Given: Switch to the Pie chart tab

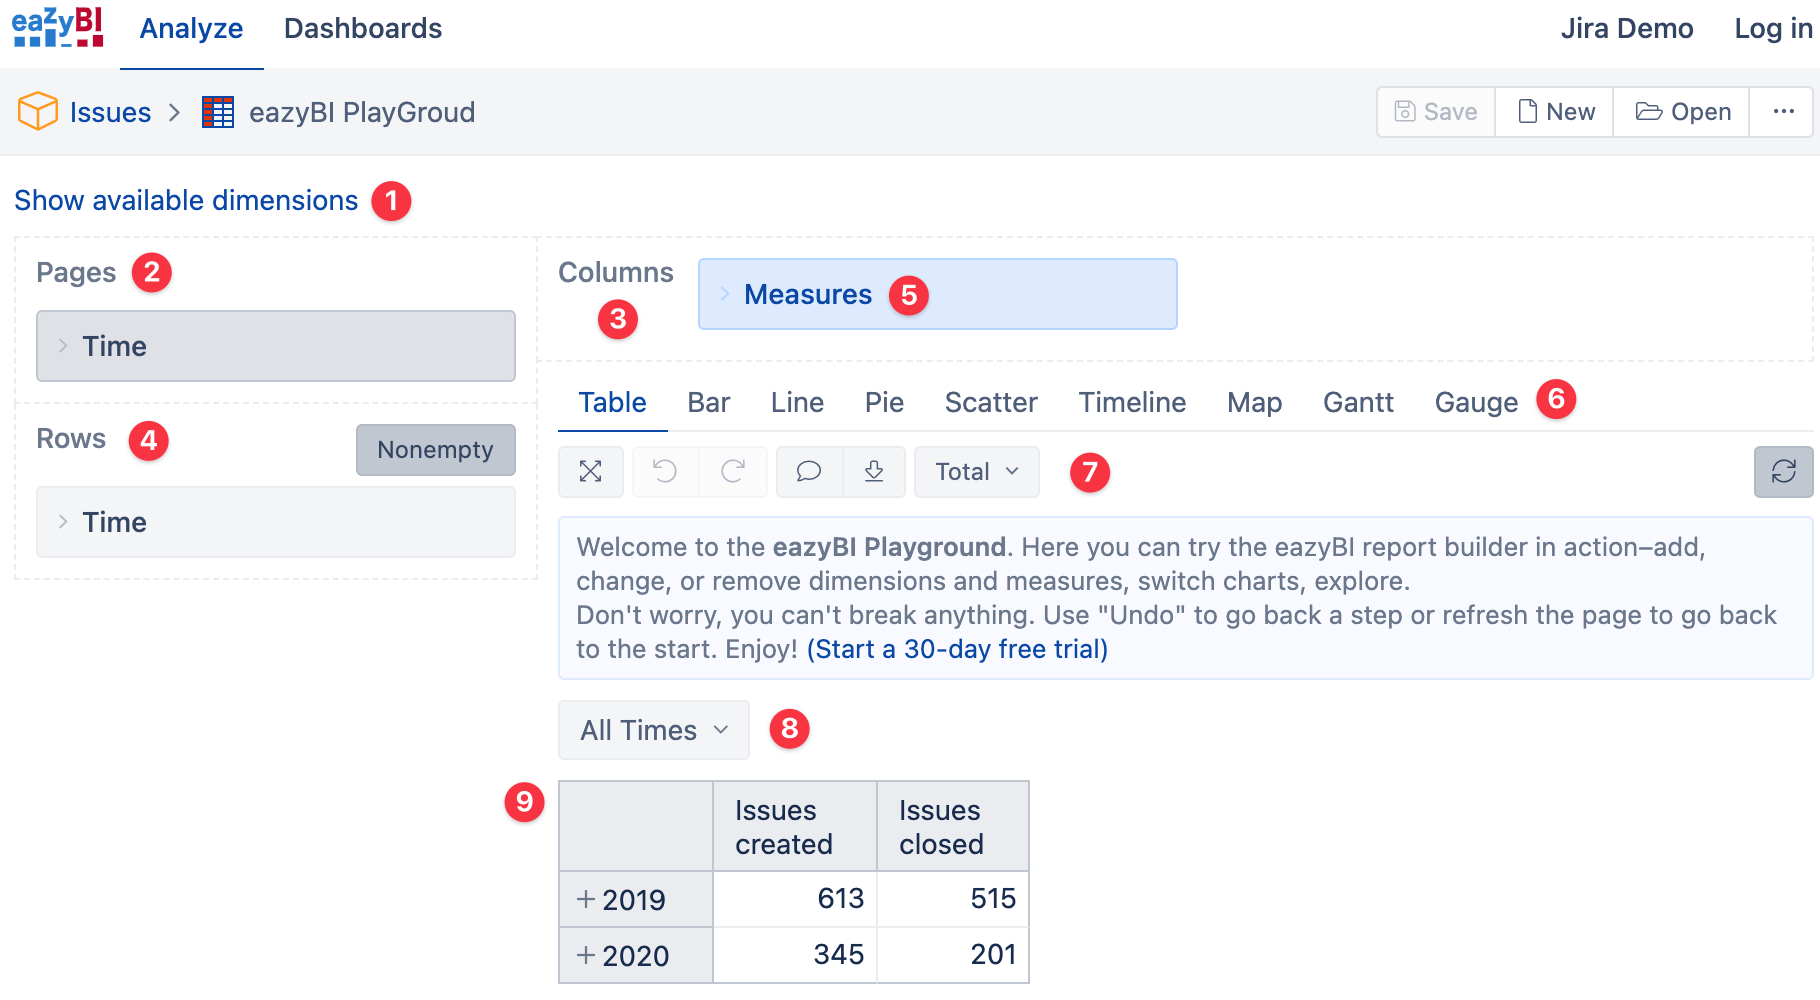Looking at the screenshot, I should point(884,402).
